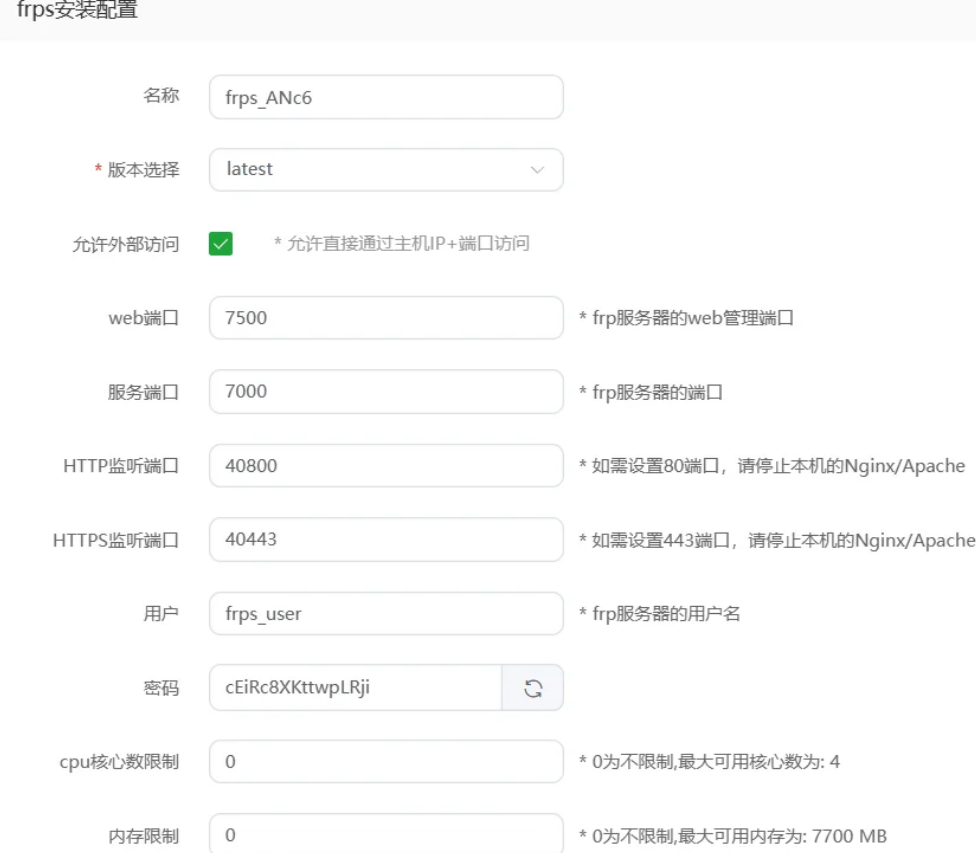Click the 内存限制 input field

point(385,835)
